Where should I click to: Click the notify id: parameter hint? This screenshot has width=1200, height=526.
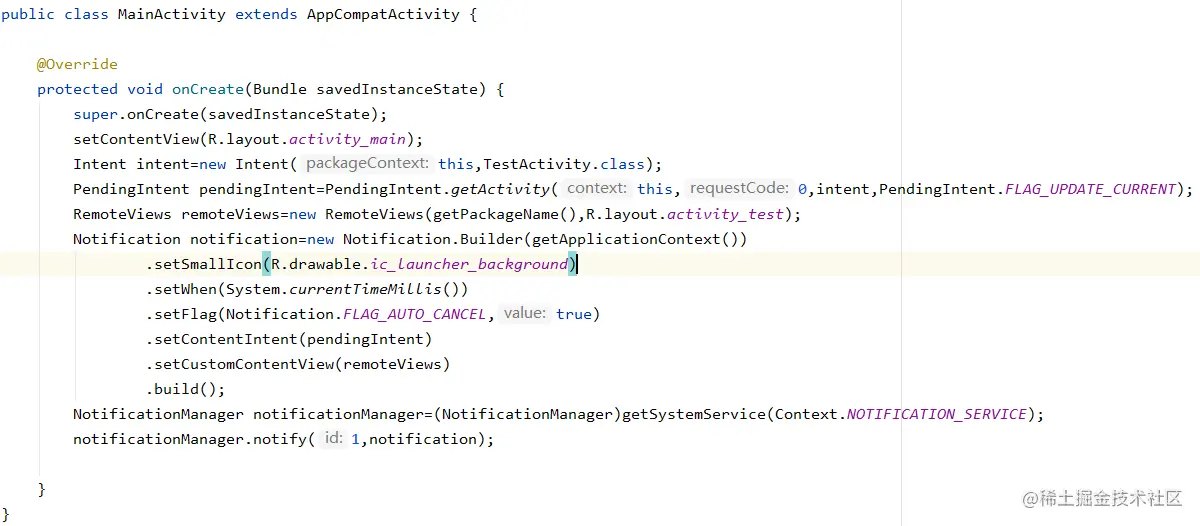click(x=333, y=438)
